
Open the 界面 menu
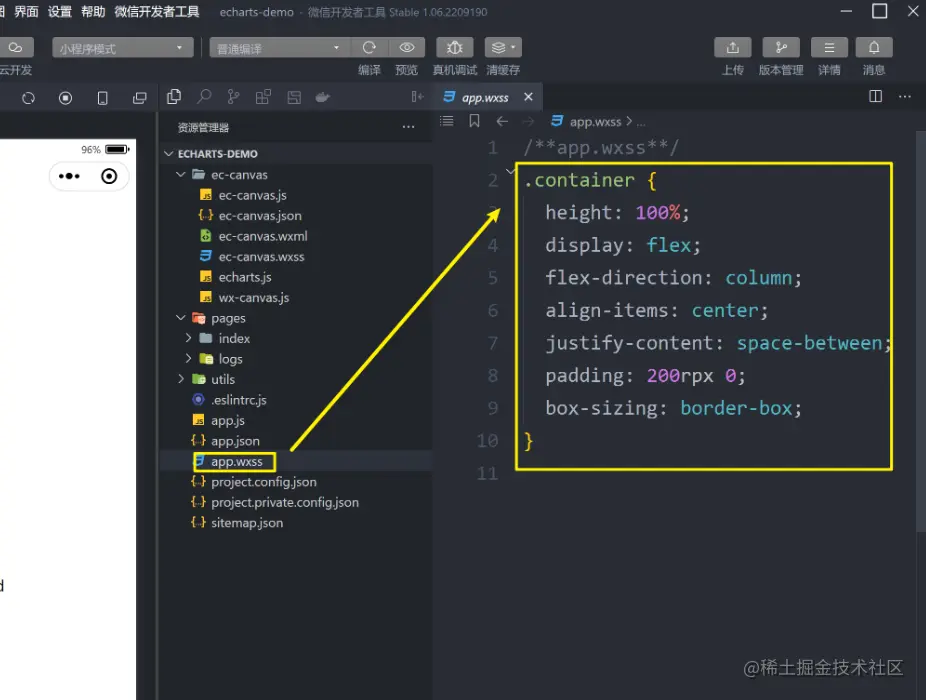coord(26,12)
